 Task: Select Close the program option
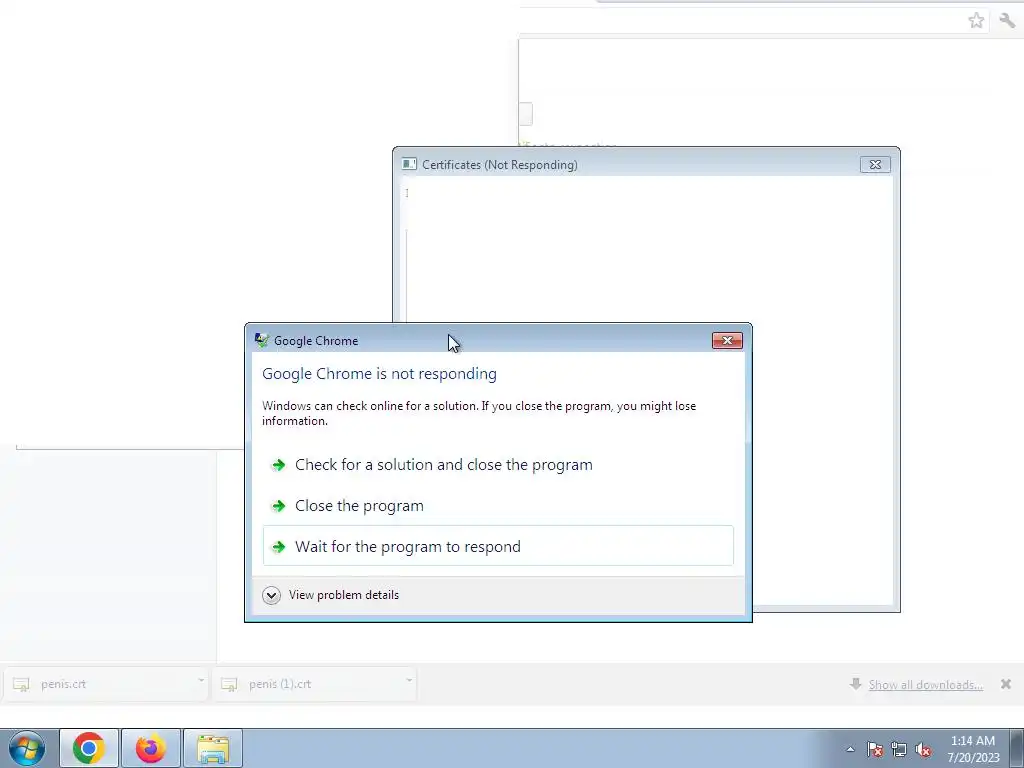(498, 505)
